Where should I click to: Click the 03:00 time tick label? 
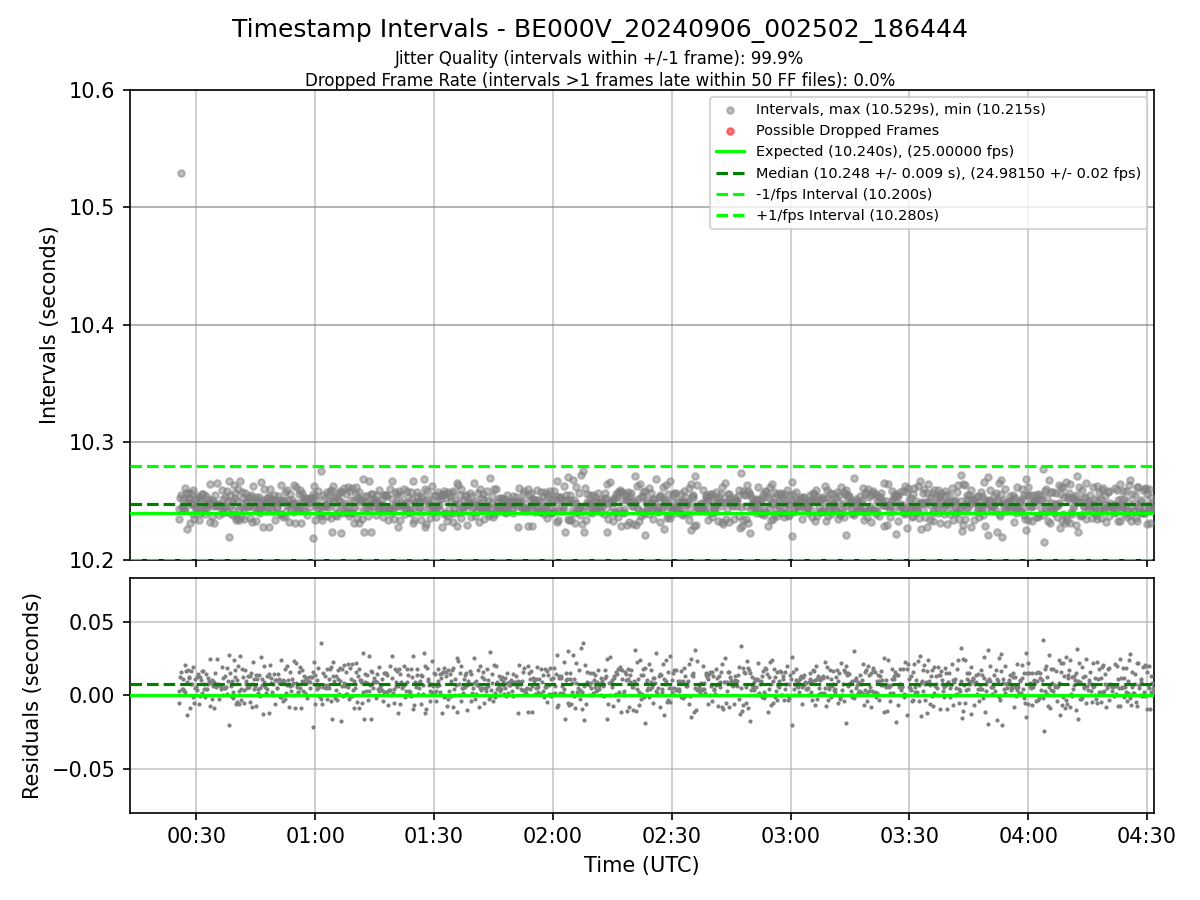click(790, 835)
